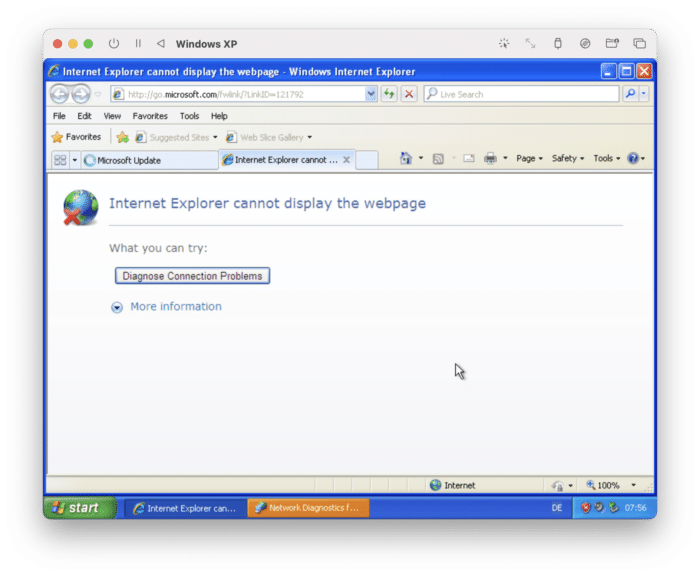The width and height of the screenshot is (700, 576).
Task: Open Network Diagnostics taskbar button
Action: tap(308, 508)
